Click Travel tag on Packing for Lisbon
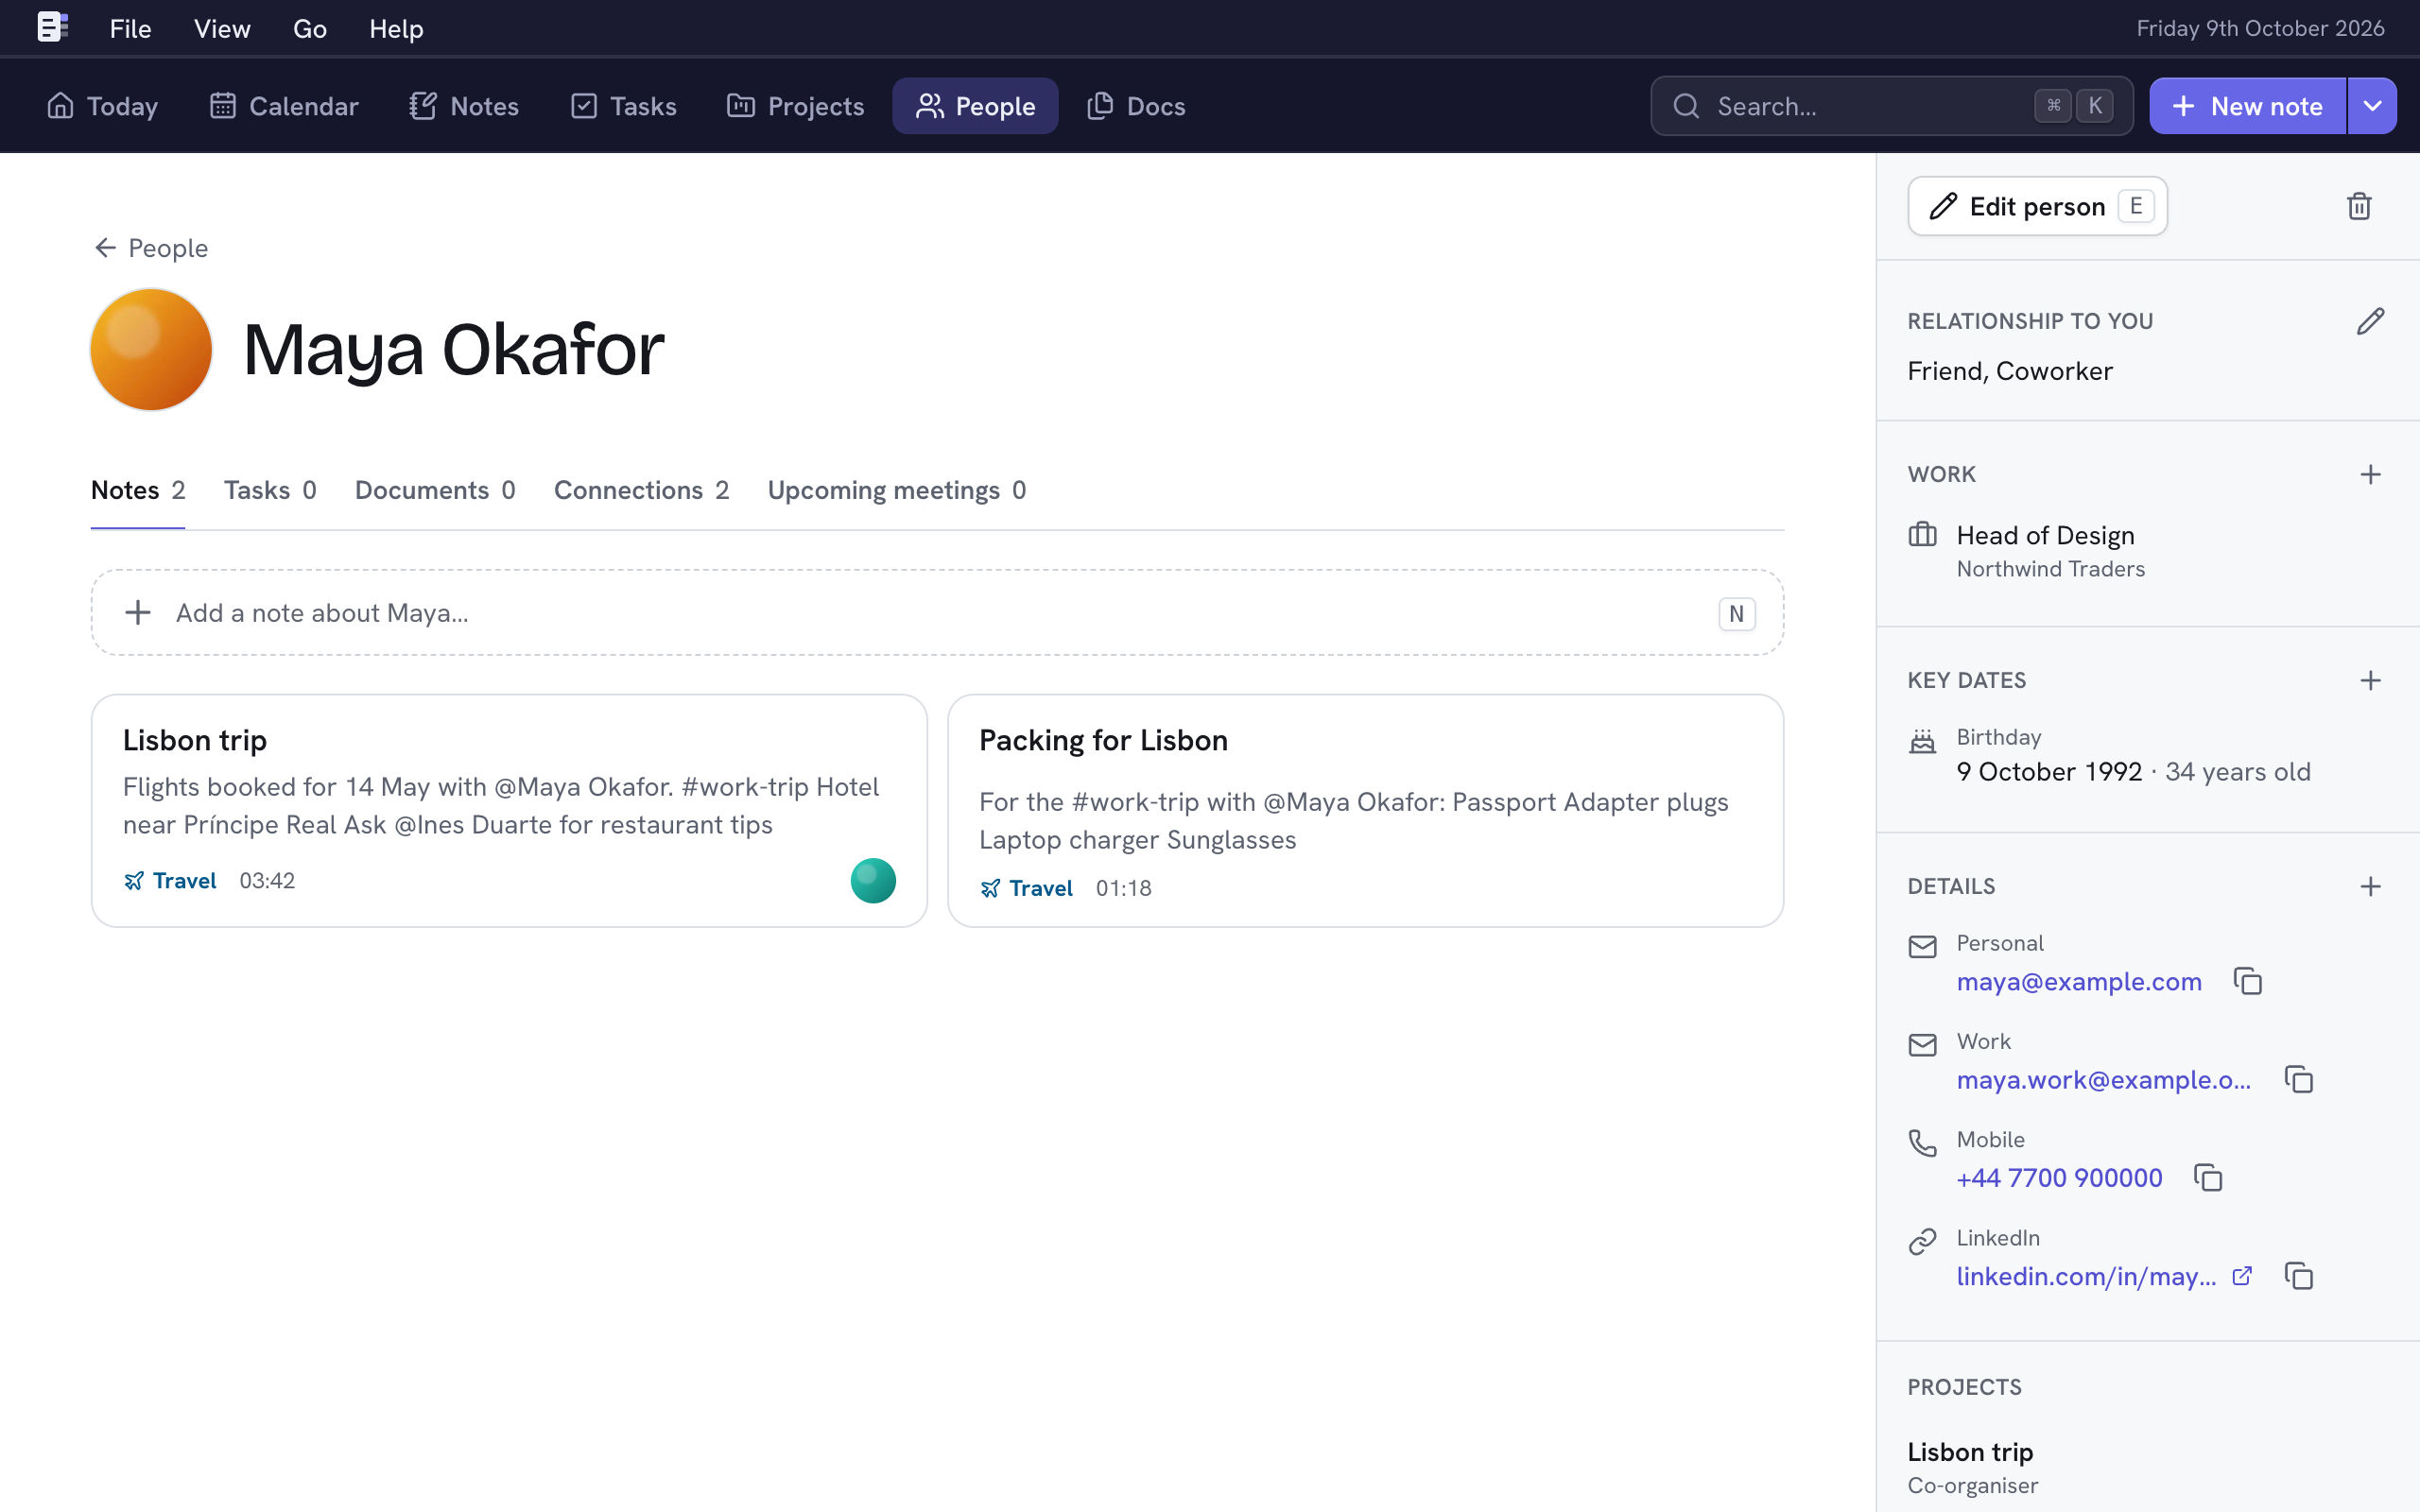Image resolution: width=2420 pixels, height=1512 pixels. coord(1026,888)
